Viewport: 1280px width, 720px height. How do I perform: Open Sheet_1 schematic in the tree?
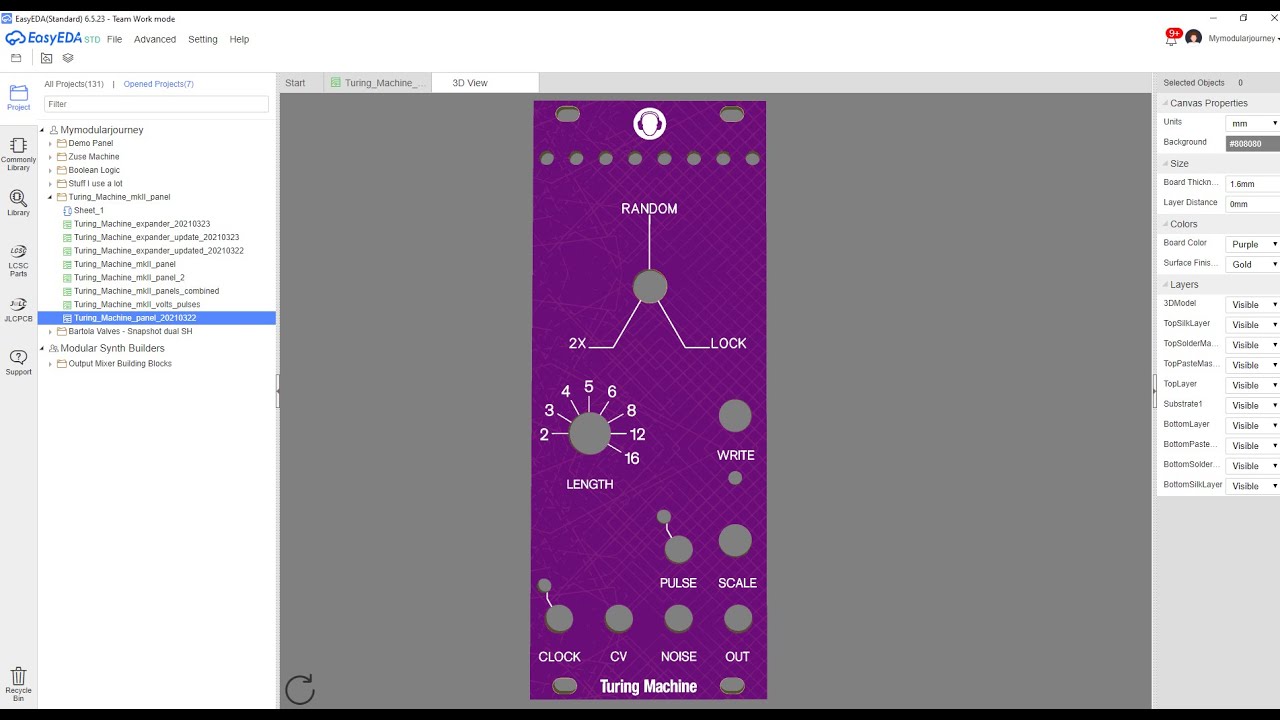pos(88,211)
